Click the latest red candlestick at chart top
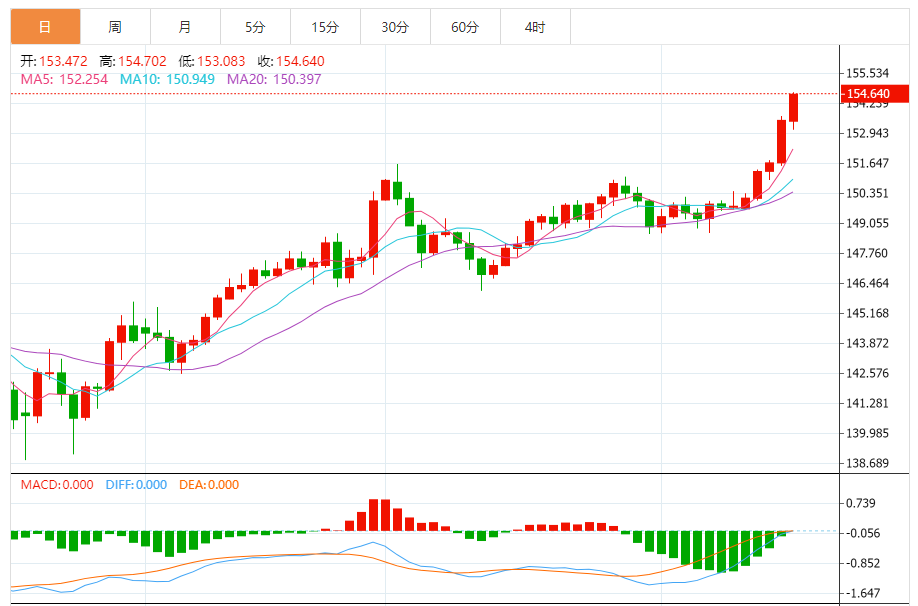 pyautogui.click(x=794, y=108)
